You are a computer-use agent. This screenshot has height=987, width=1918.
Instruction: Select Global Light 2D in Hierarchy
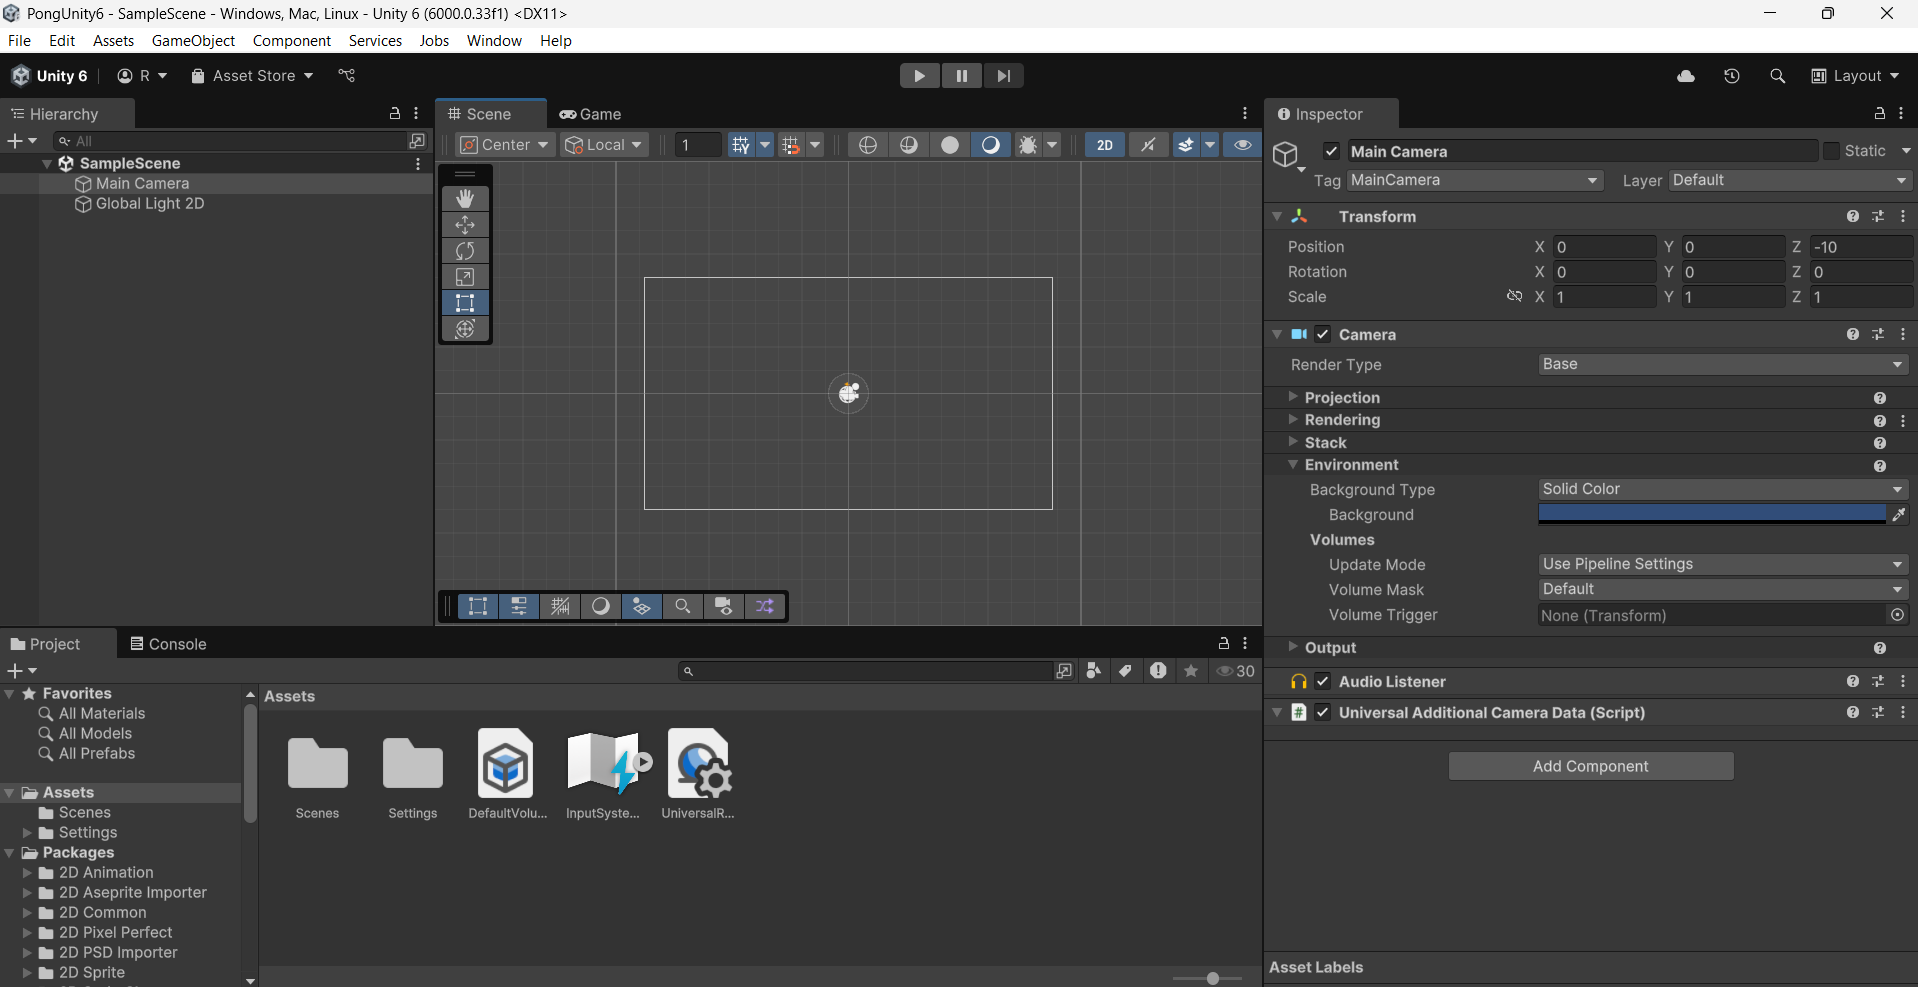point(150,204)
